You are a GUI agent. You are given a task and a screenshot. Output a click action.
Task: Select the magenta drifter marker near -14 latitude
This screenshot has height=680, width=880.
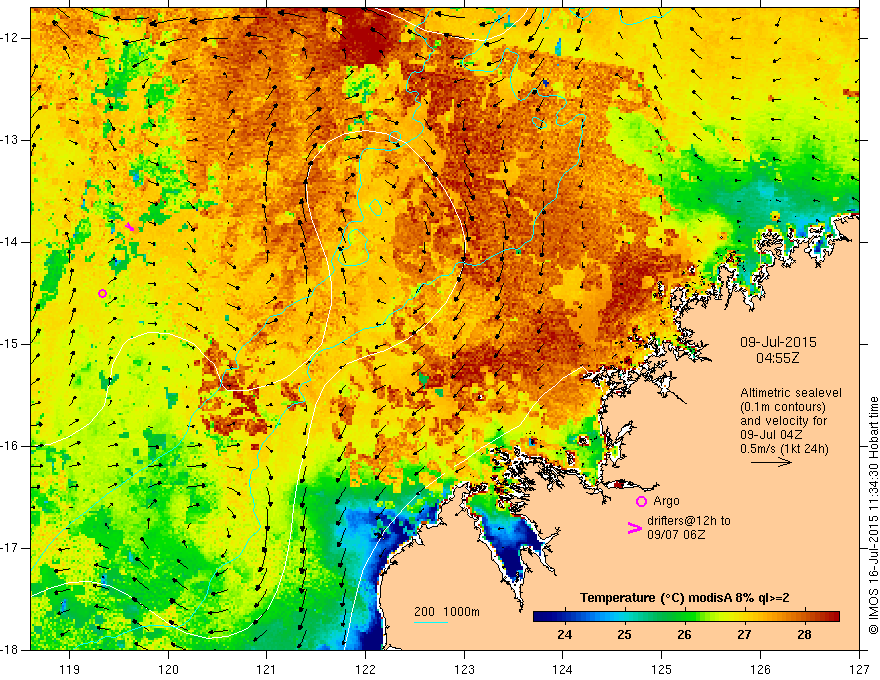(x=130, y=227)
